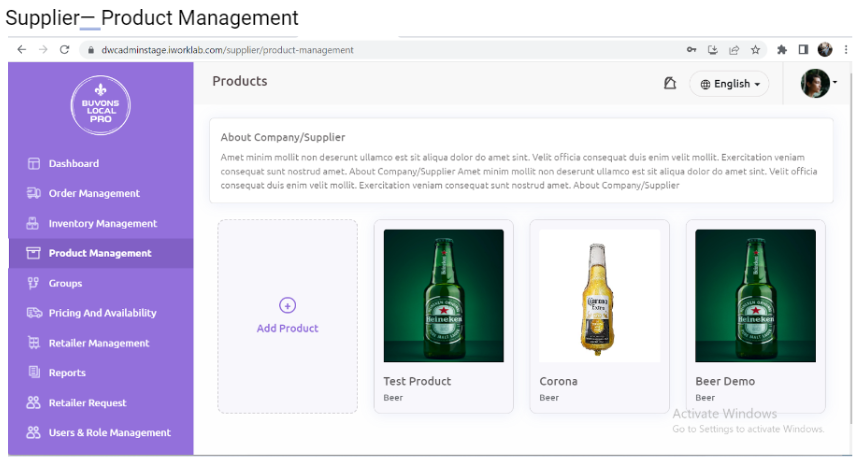Open the Corona product card
This screenshot has width=856, height=459.
pyautogui.click(x=599, y=315)
